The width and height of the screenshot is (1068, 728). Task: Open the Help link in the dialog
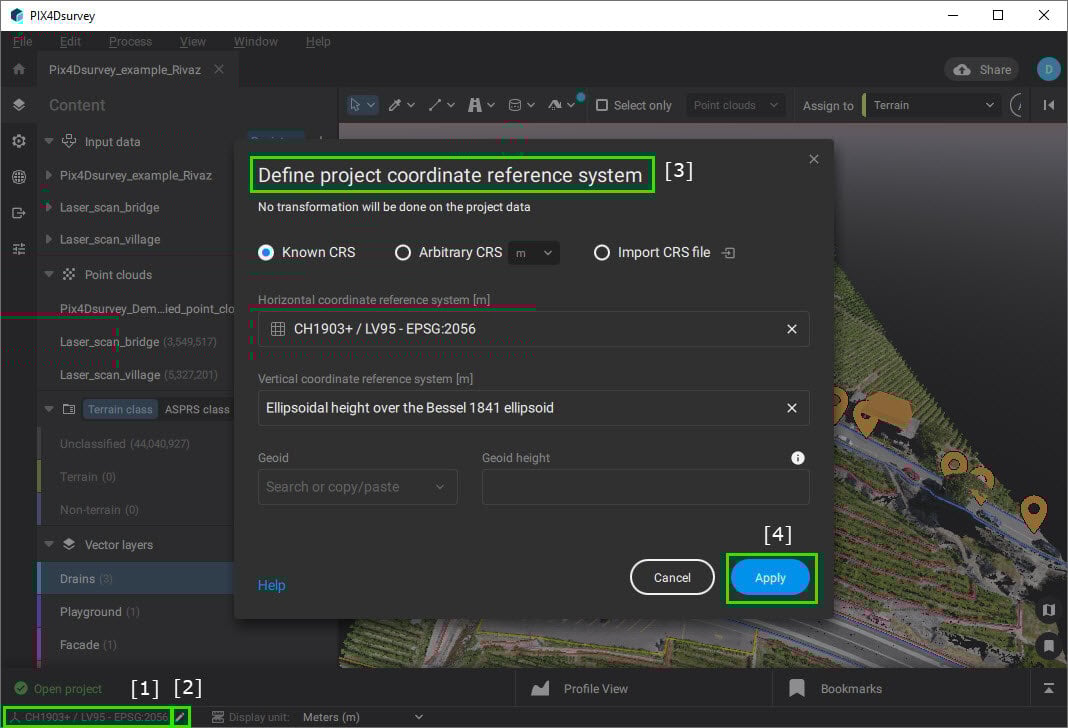click(x=271, y=585)
